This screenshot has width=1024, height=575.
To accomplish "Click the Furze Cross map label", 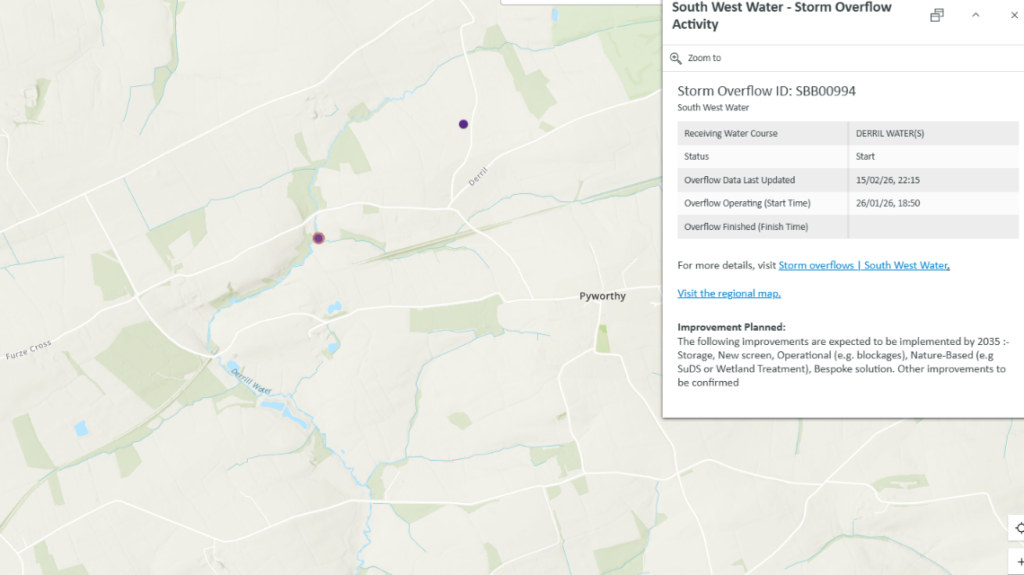I will tap(28, 347).
